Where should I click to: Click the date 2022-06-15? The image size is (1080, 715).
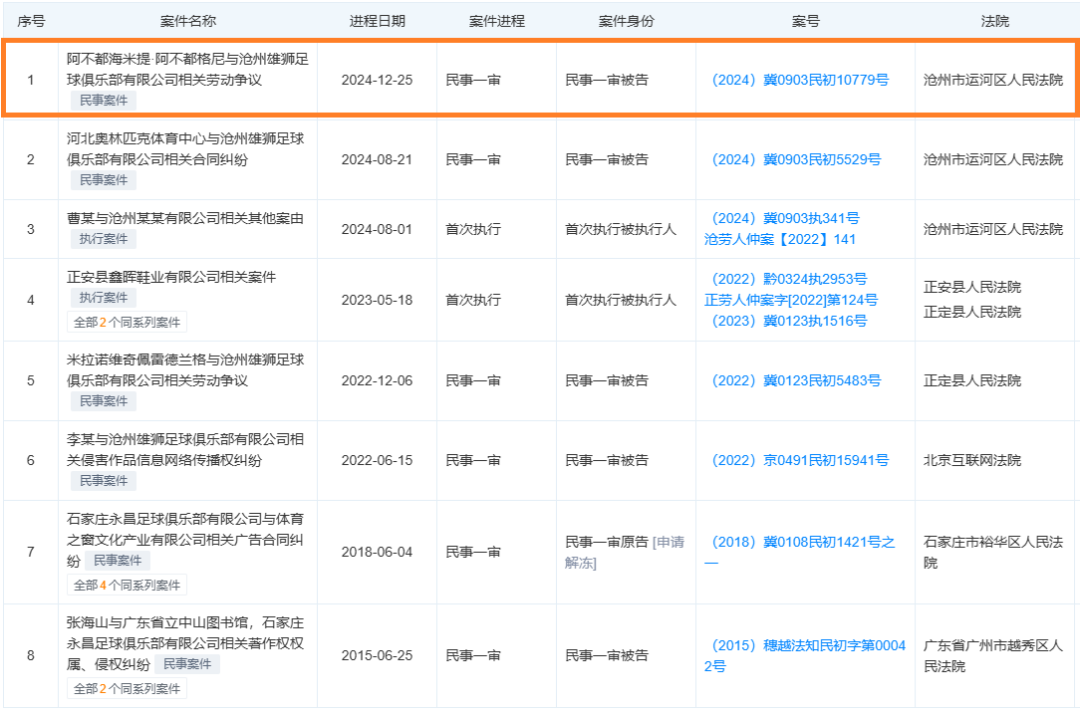point(377,460)
